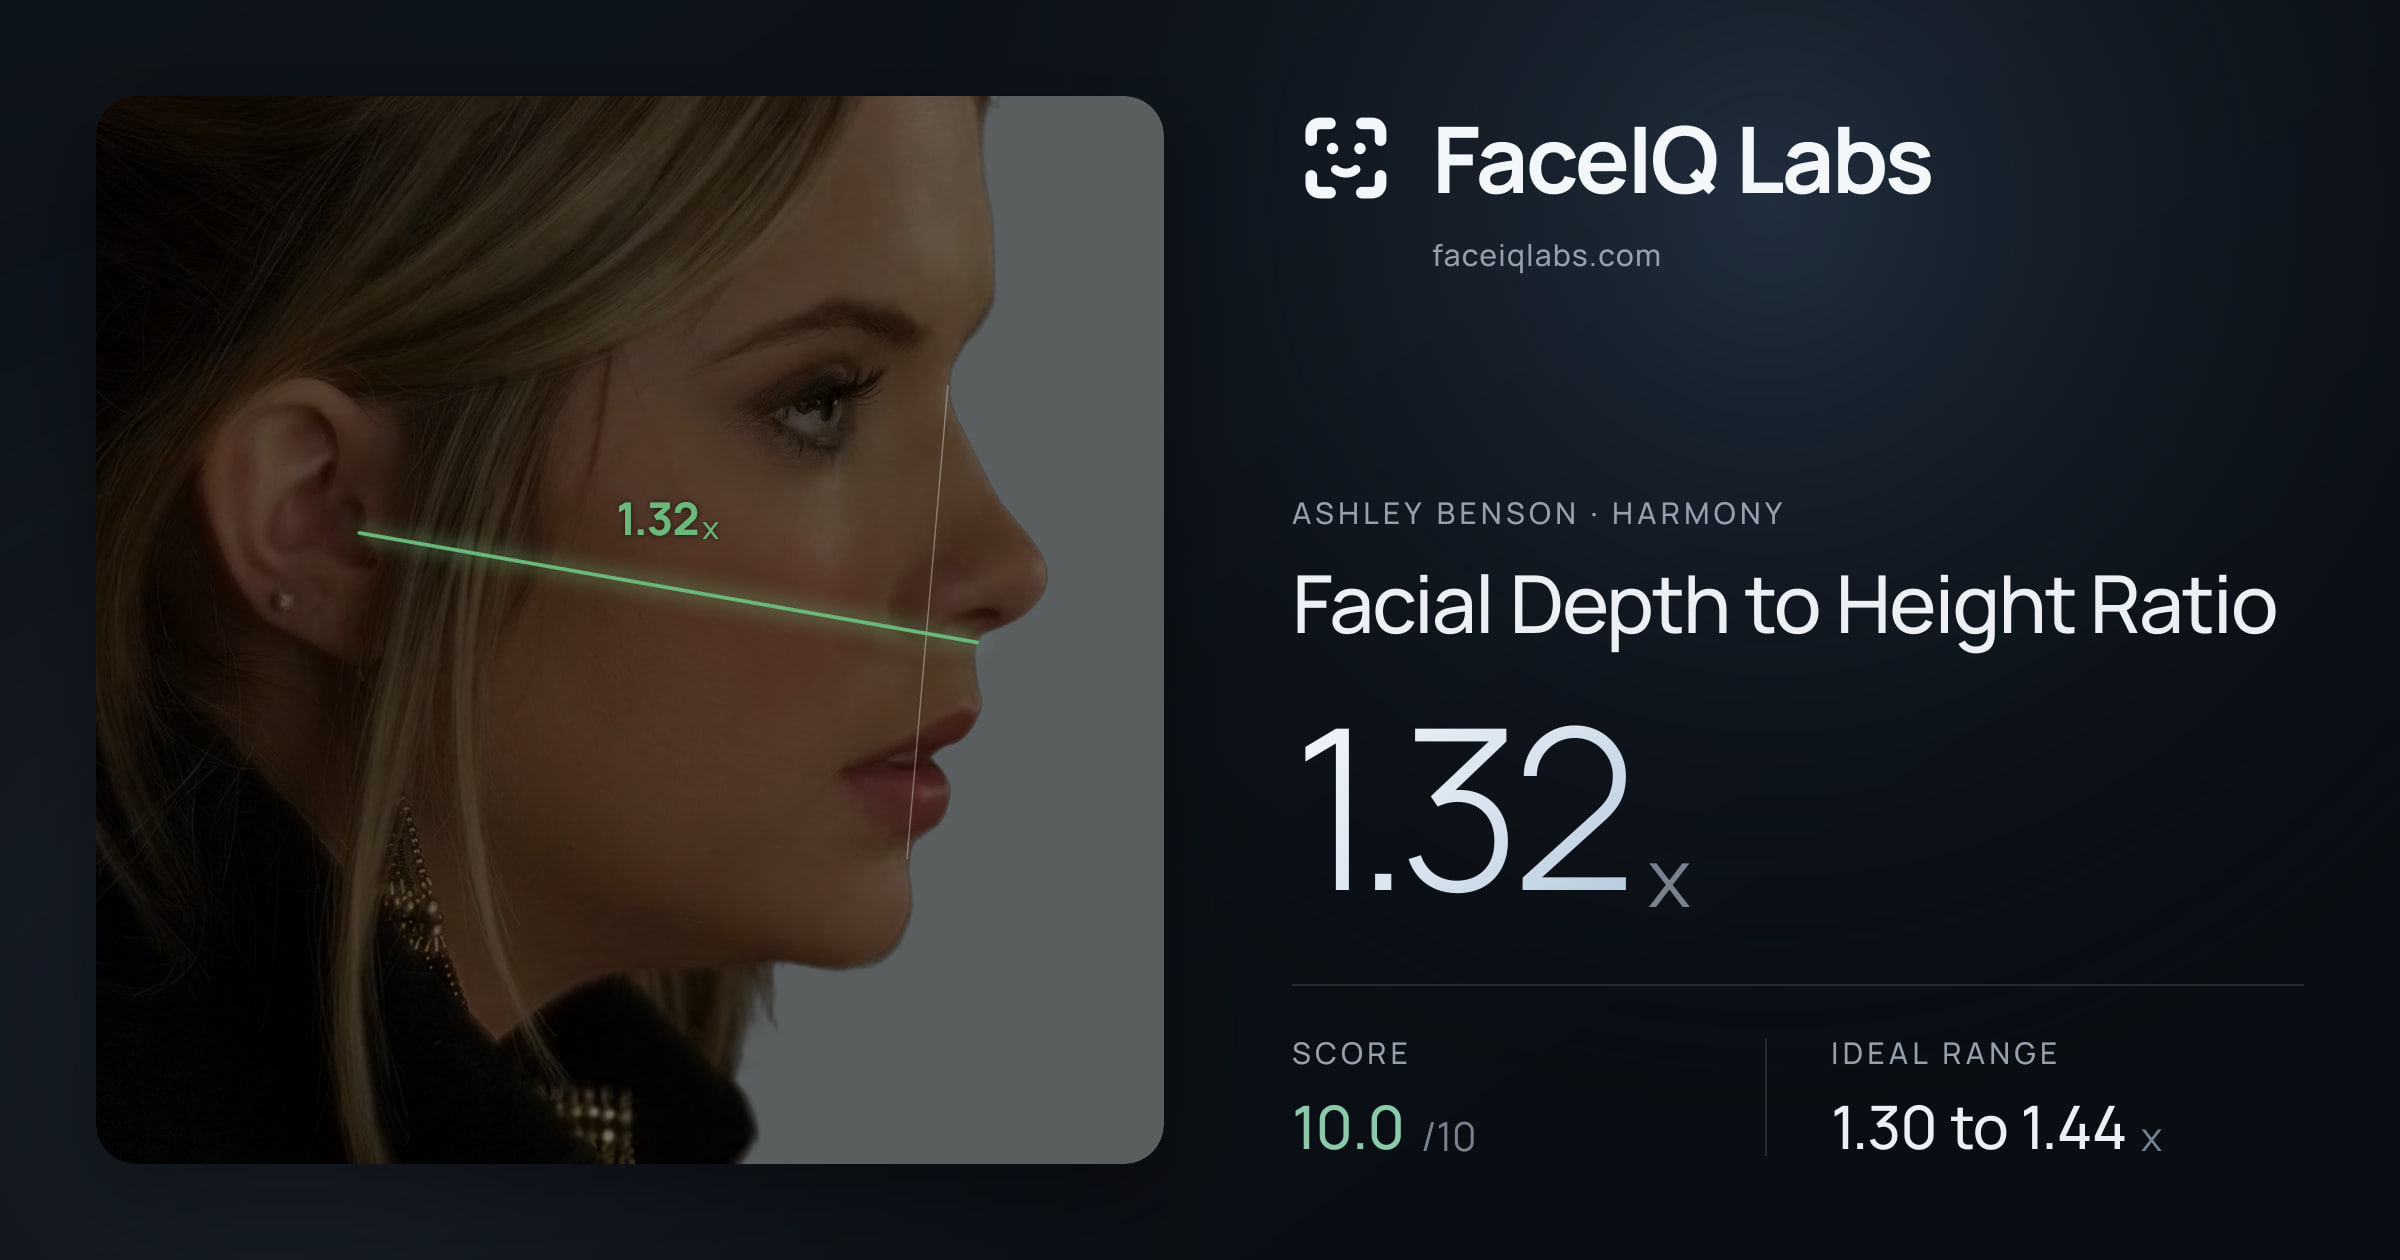Click the SCORE label
The image size is (2400, 1260).
coord(1350,1053)
